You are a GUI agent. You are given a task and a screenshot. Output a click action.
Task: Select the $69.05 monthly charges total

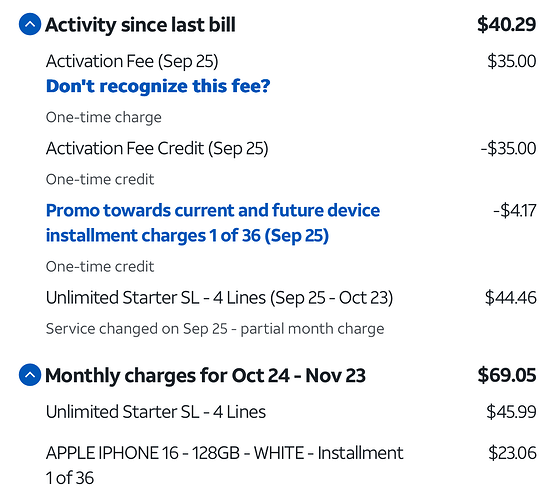507,375
